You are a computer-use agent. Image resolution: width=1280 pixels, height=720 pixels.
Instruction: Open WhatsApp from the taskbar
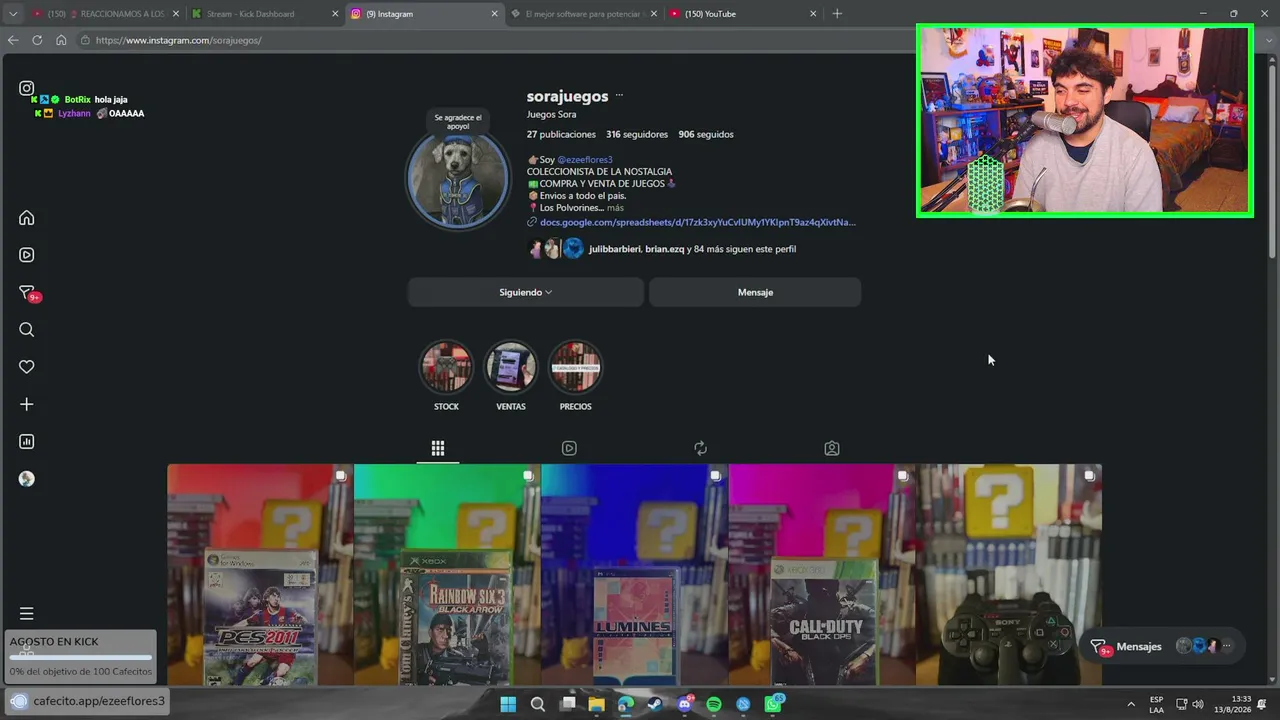[773, 704]
